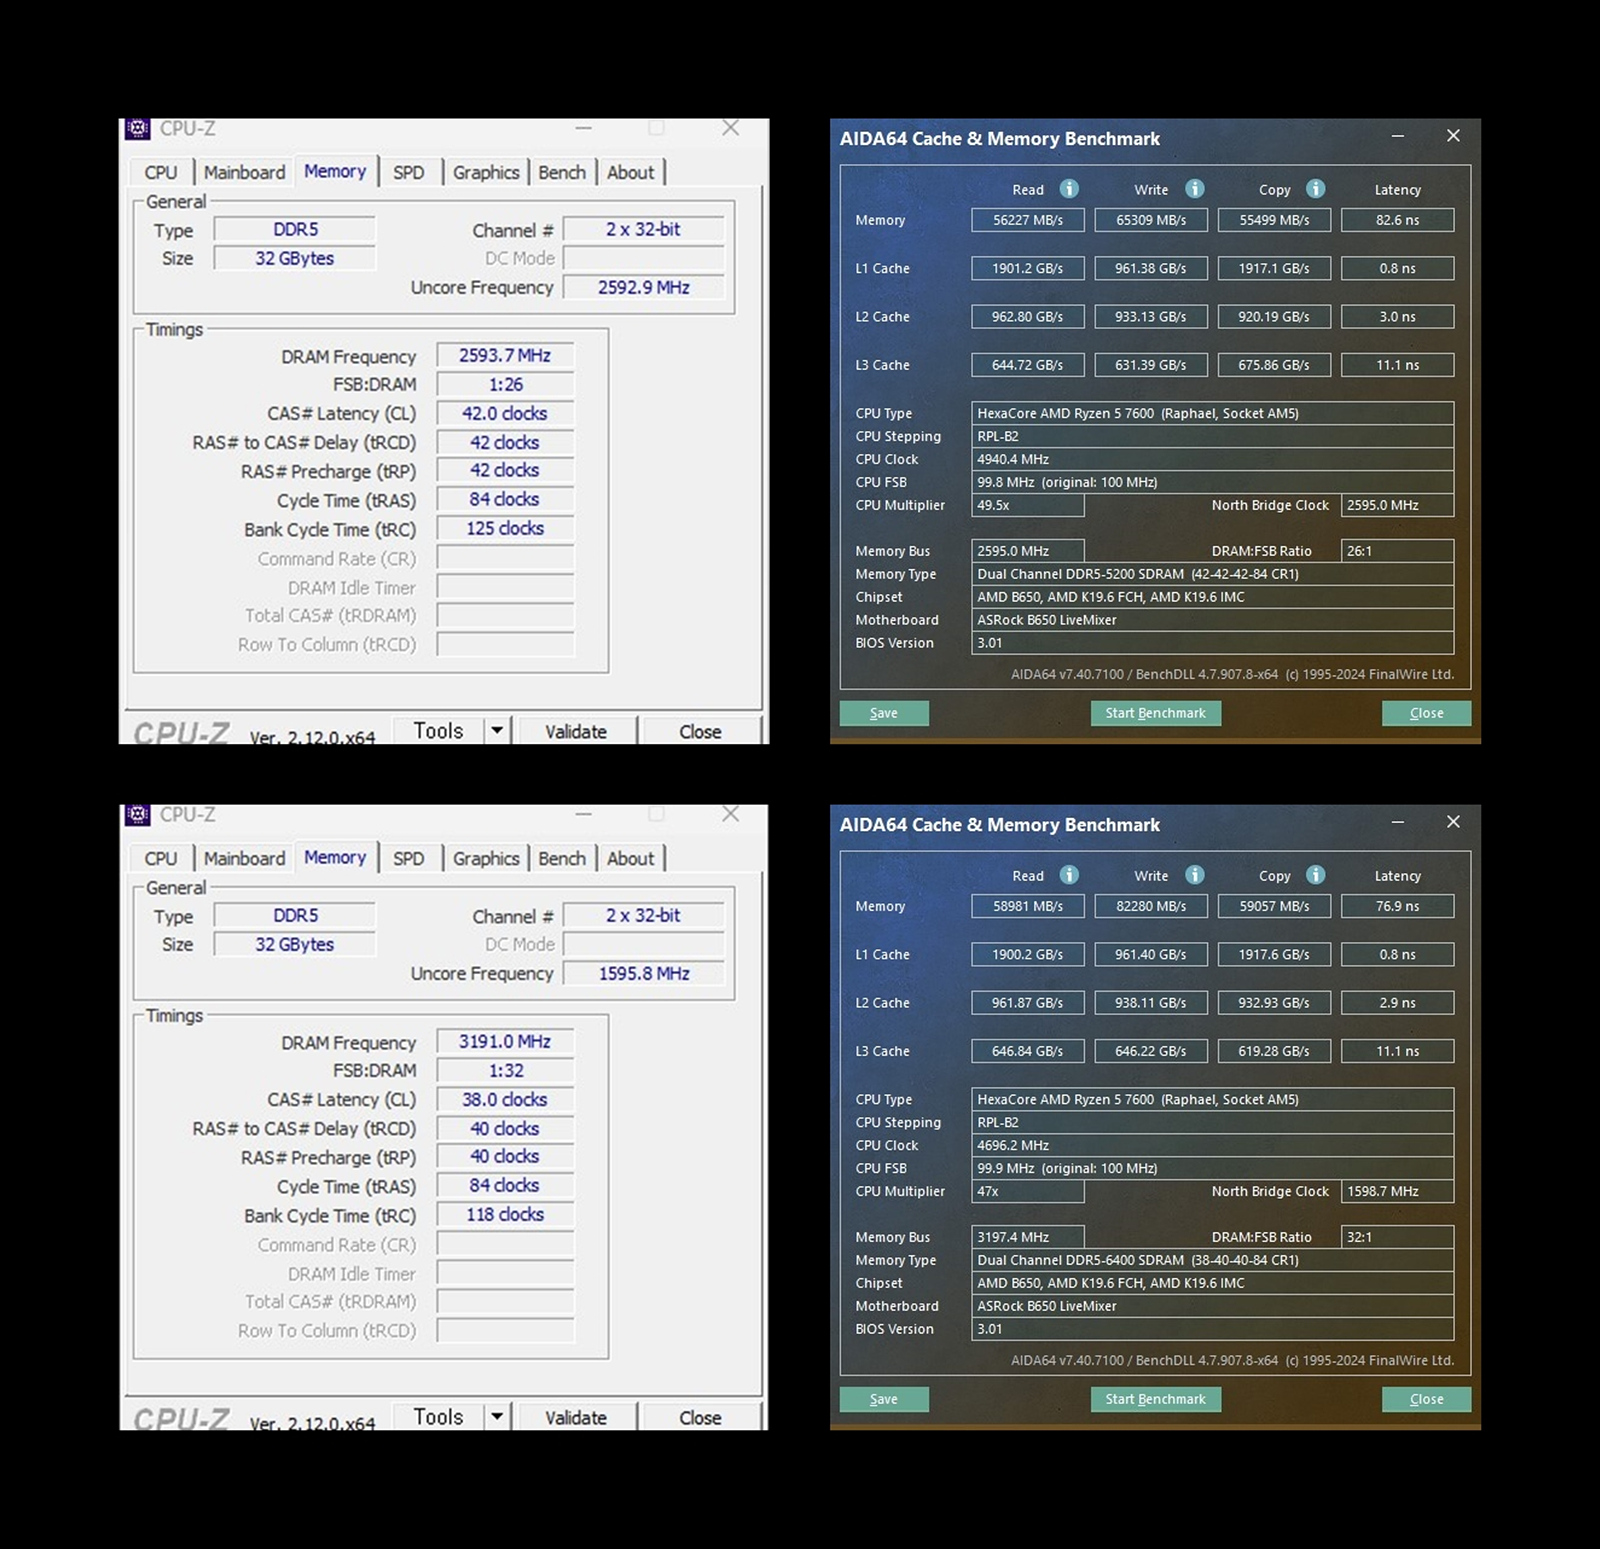
Task: Click DDR5-5200 SDRAM Memory Type field
Action: click(x=1213, y=574)
